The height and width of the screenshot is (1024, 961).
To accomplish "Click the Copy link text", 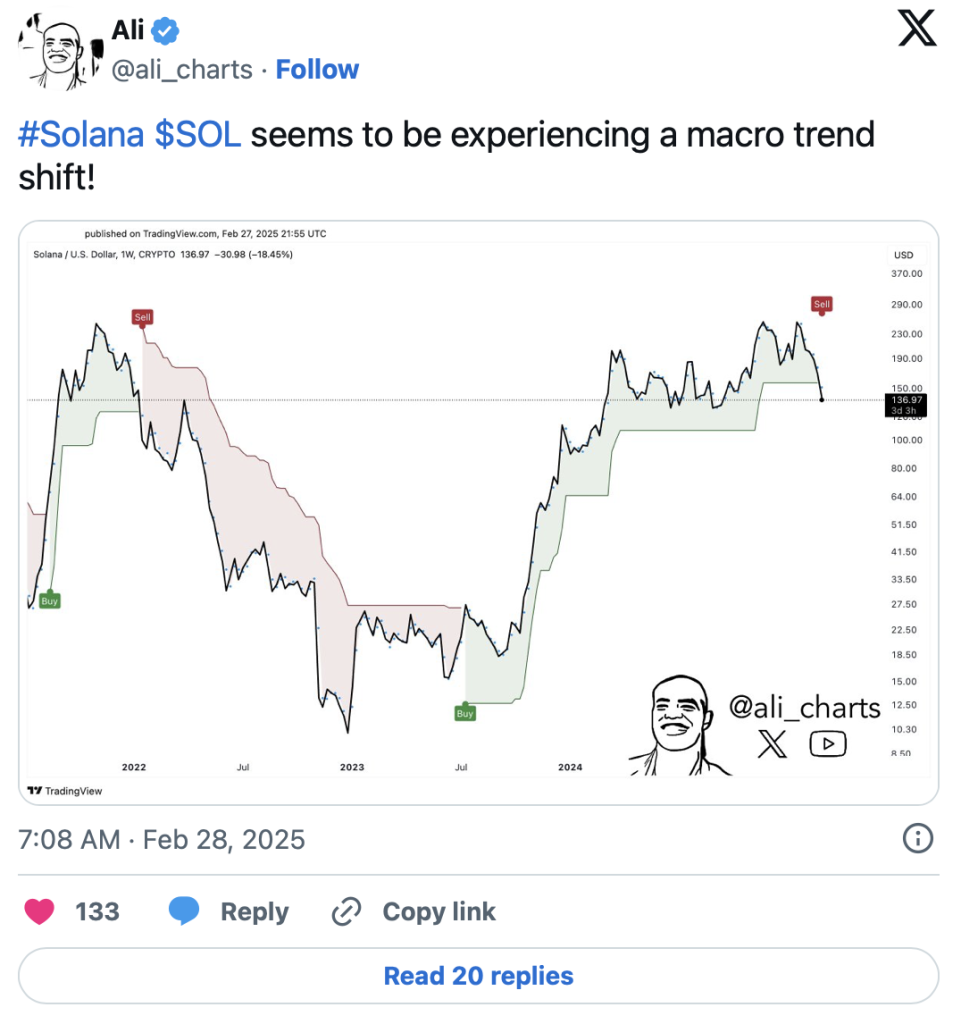I will [x=438, y=911].
